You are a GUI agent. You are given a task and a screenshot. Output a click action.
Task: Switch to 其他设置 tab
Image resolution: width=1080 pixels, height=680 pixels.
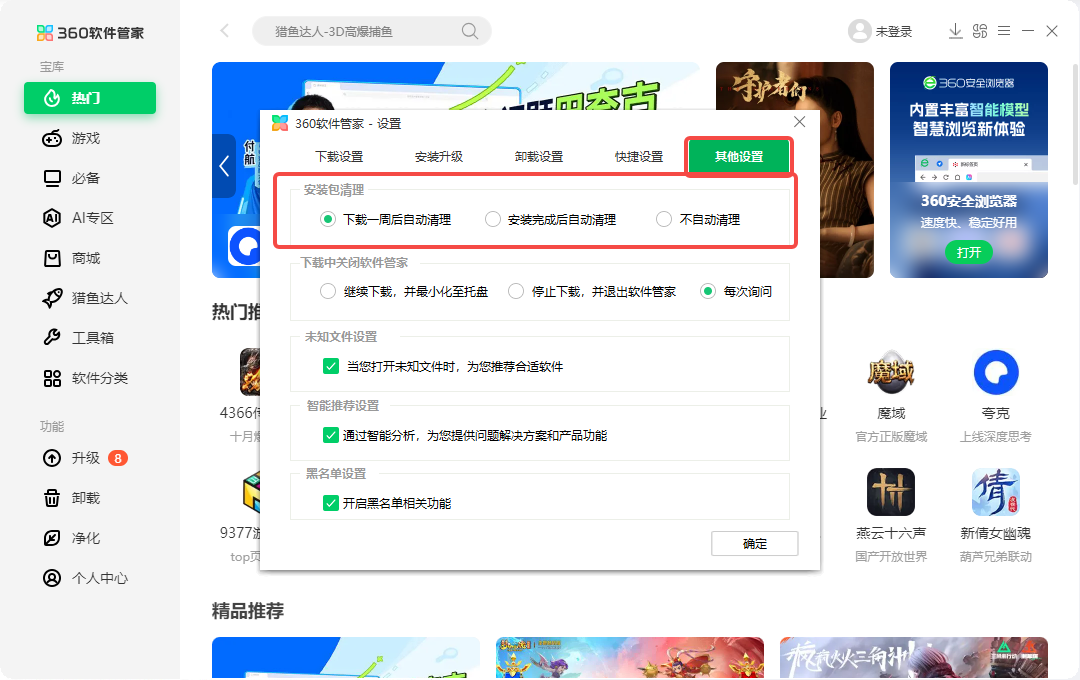[x=739, y=156]
